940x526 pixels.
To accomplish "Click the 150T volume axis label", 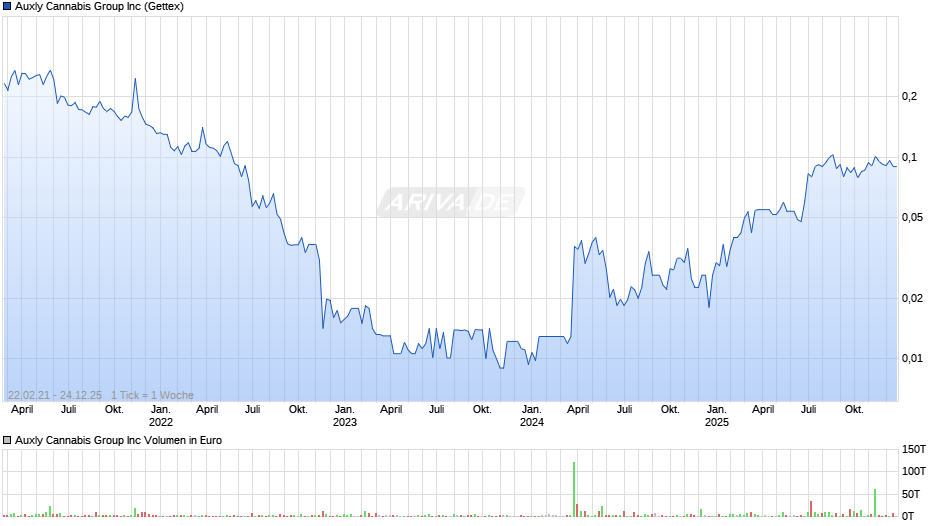I will [914, 449].
